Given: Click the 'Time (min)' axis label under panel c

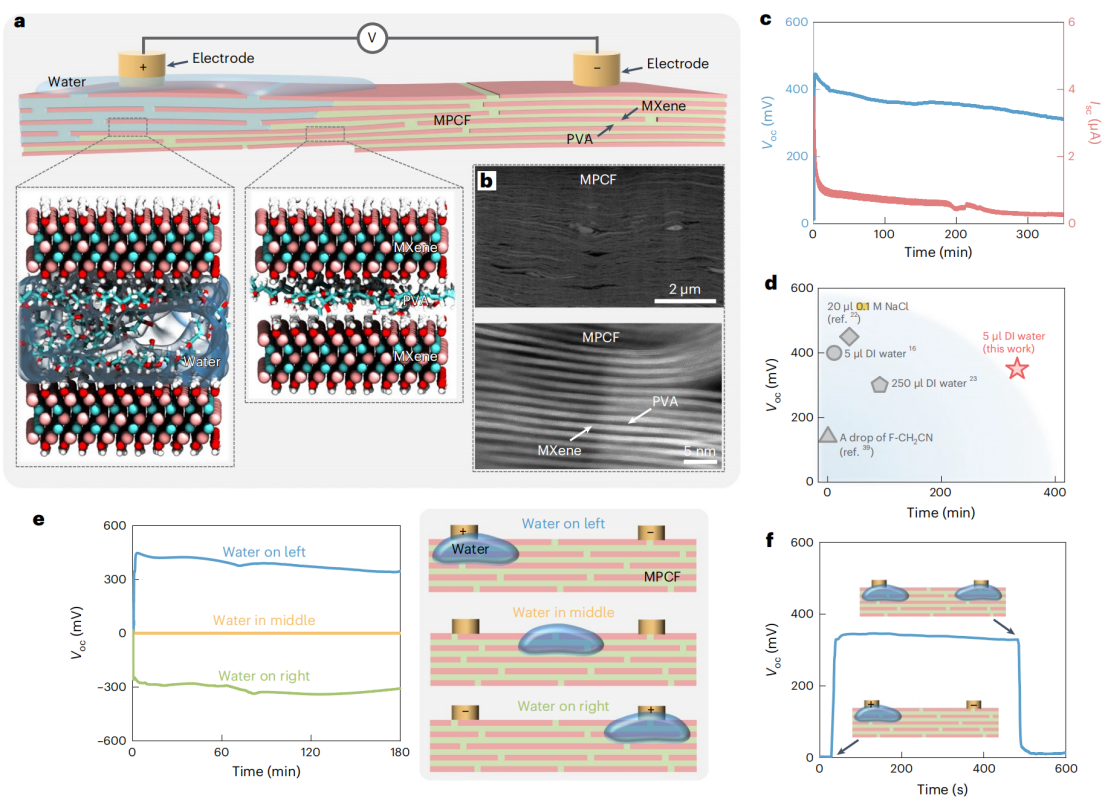Looking at the screenshot, I should 938,252.
